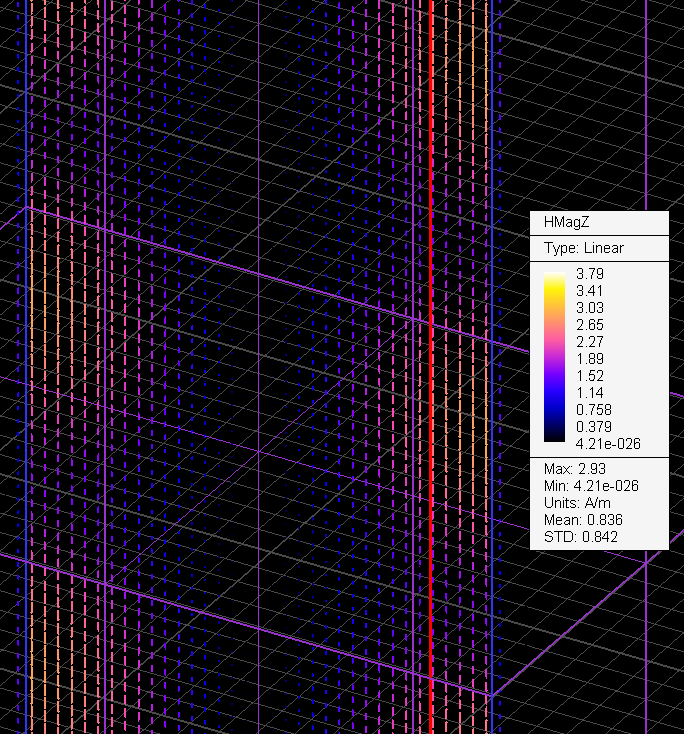Viewport: 684px width, 734px height.
Task: Click the Units: A/m label
Action: pos(576,503)
